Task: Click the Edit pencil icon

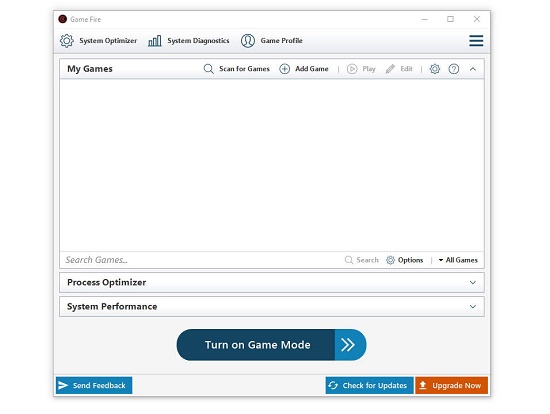Action: tap(390, 69)
